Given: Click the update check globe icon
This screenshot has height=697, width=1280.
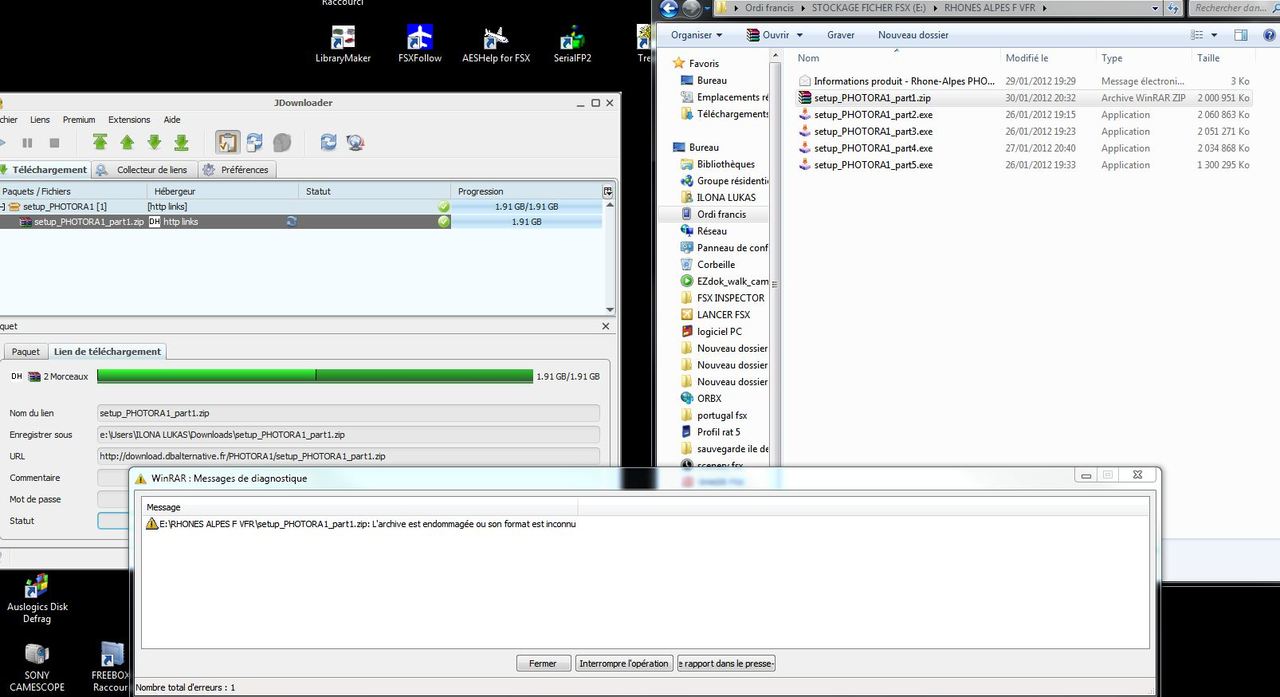Looking at the screenshot, I should coord(355,142).
